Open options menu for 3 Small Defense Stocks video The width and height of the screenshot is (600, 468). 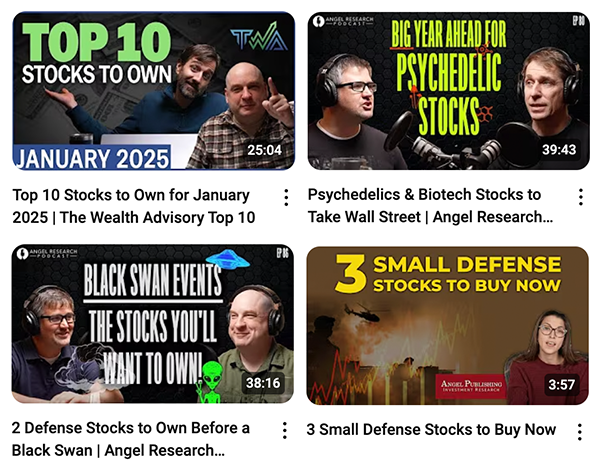point(580,432)
